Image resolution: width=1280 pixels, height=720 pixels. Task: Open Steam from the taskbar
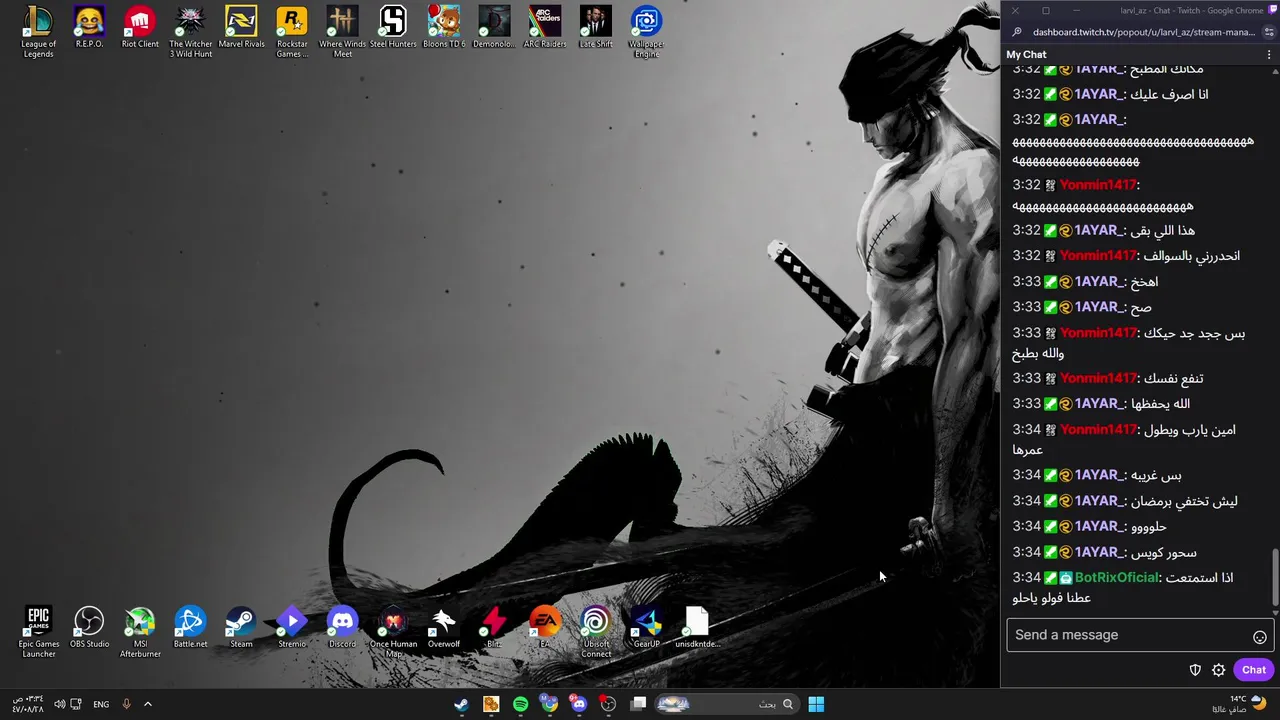pos(461,704)
